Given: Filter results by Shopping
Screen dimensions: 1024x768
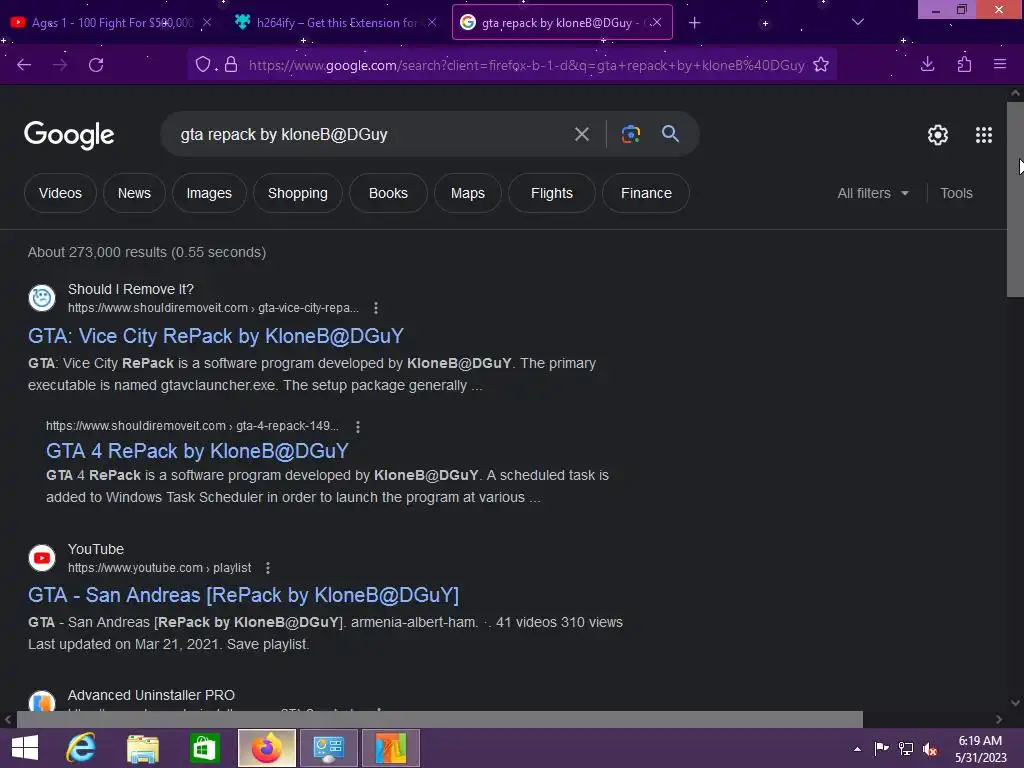Looking at the screenshot, I should tap(298, 193).
